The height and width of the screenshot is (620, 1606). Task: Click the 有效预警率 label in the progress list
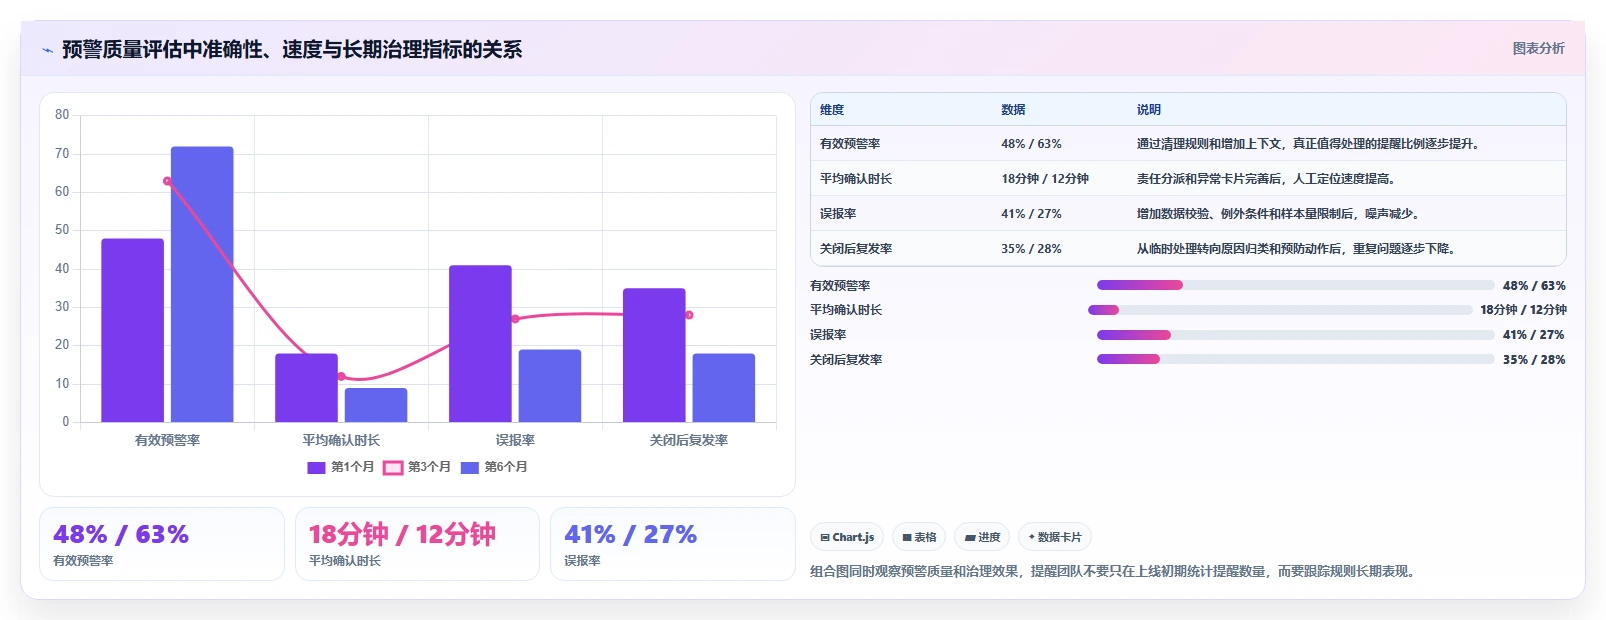pos(840,286)
